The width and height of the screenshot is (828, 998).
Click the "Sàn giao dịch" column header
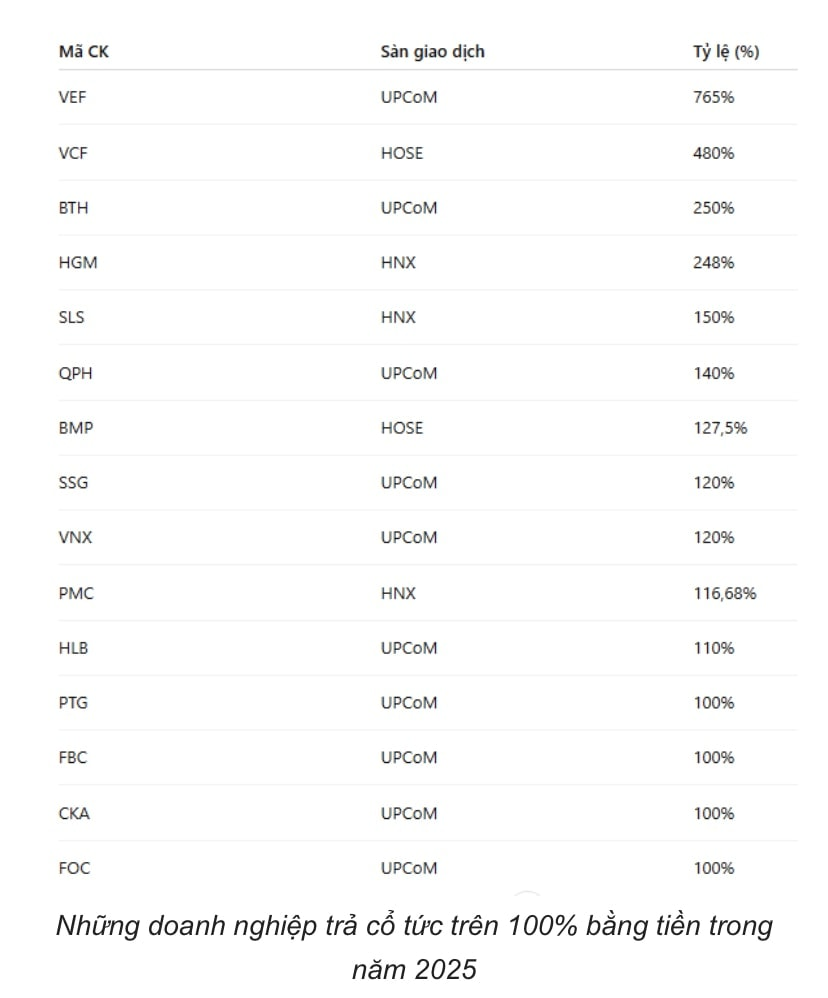(432, 52)
